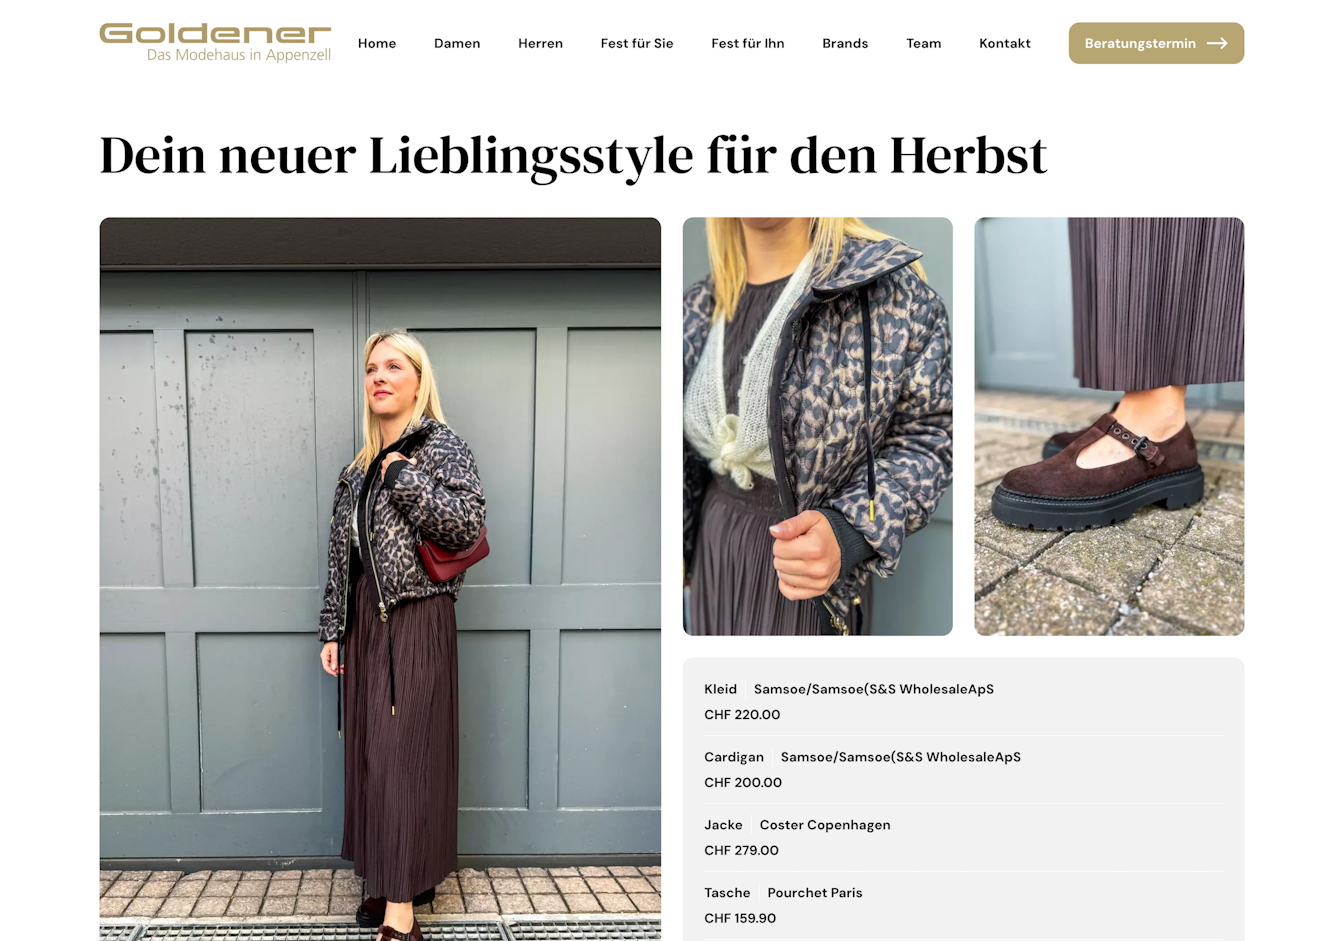Open the Herren navigation link
Viewport: 1344px width, 941px height.
[x=540, y=43]
